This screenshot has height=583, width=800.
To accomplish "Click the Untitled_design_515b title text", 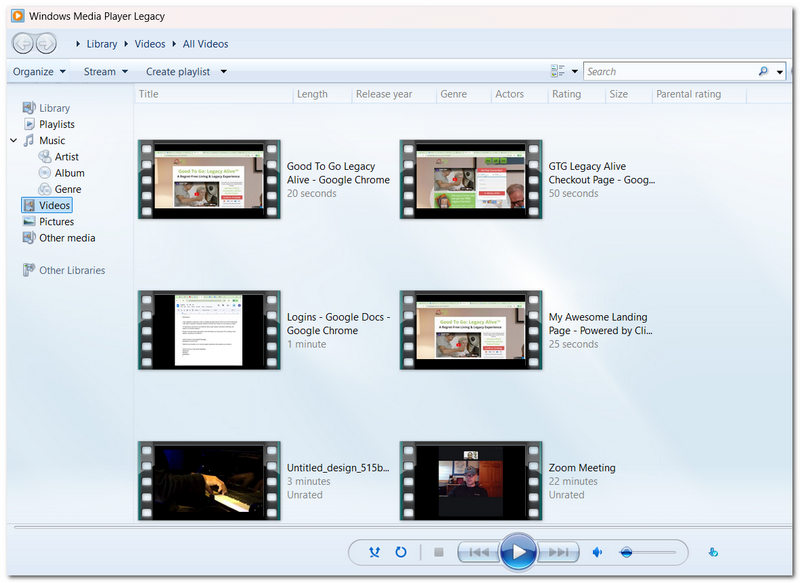I will (x=338, y=467).
